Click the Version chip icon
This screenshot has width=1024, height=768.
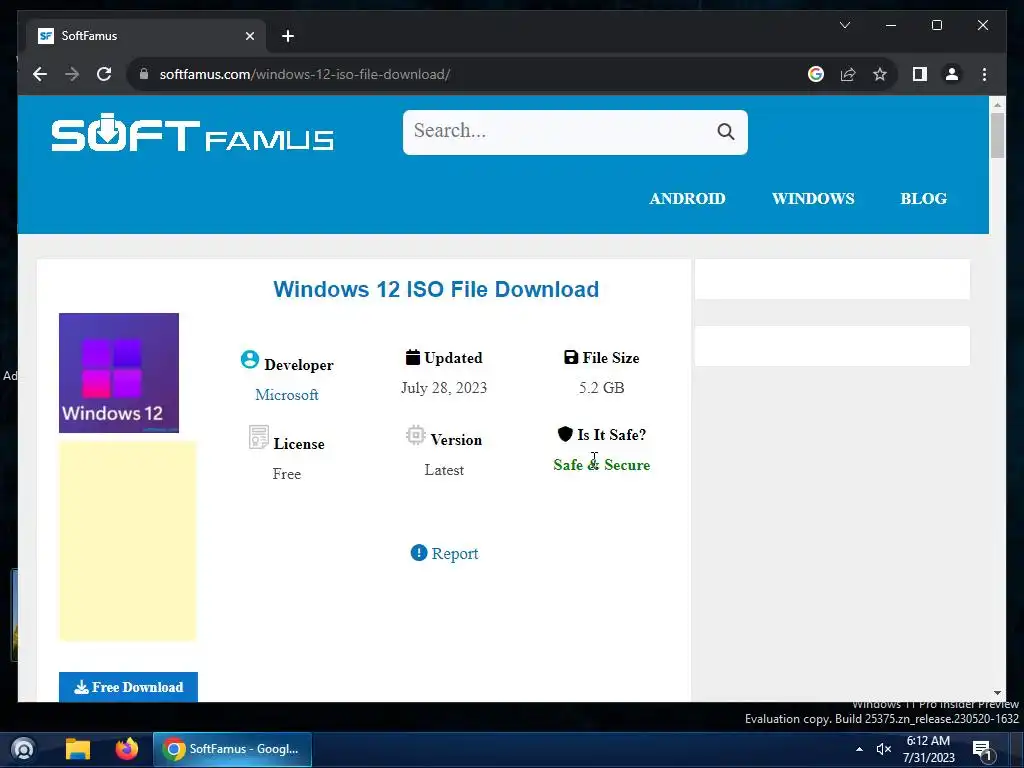click(x=415, y=435)
